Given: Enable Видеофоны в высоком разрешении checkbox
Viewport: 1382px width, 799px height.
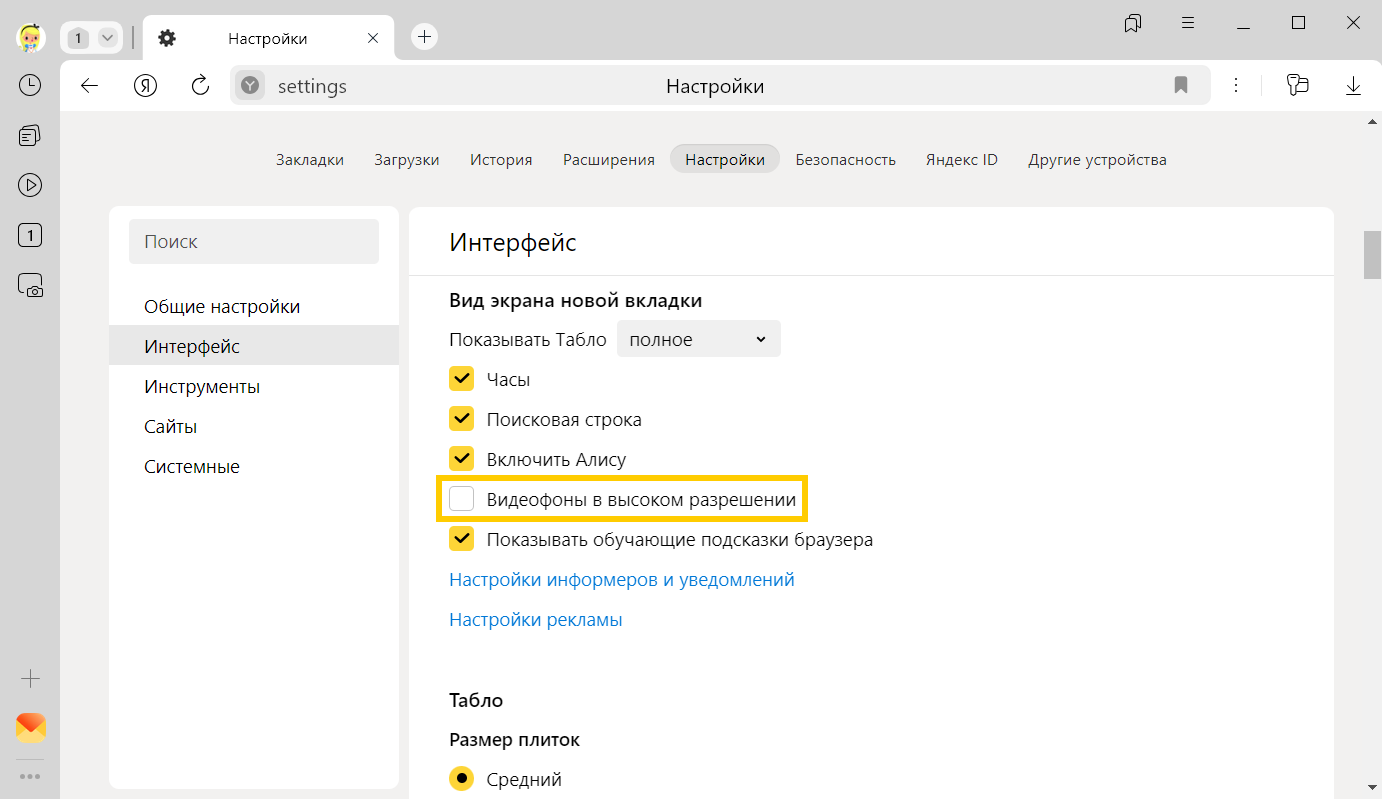Looking at the screenshot, I should [461, 499].
